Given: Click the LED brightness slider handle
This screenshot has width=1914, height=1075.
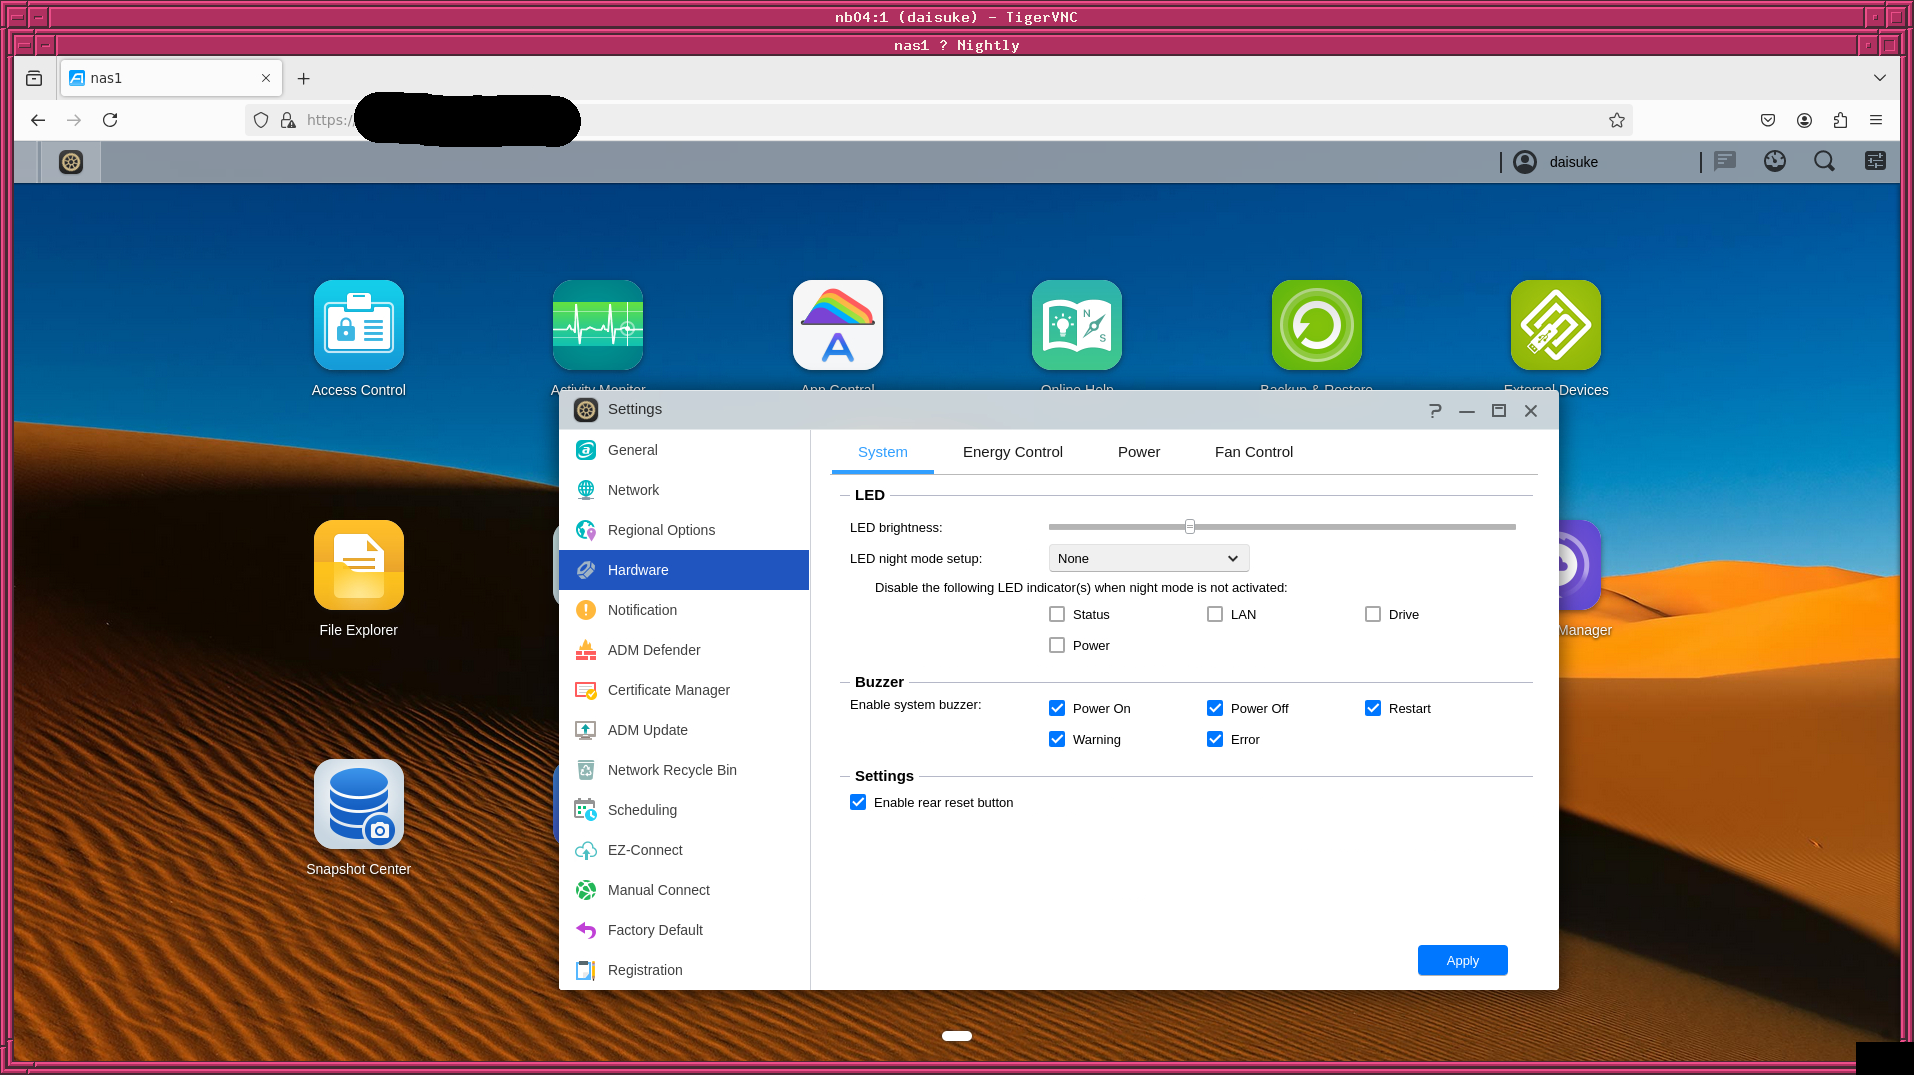Looking at the screenshot, I should pyautogui.click(x=1189, y=527).
